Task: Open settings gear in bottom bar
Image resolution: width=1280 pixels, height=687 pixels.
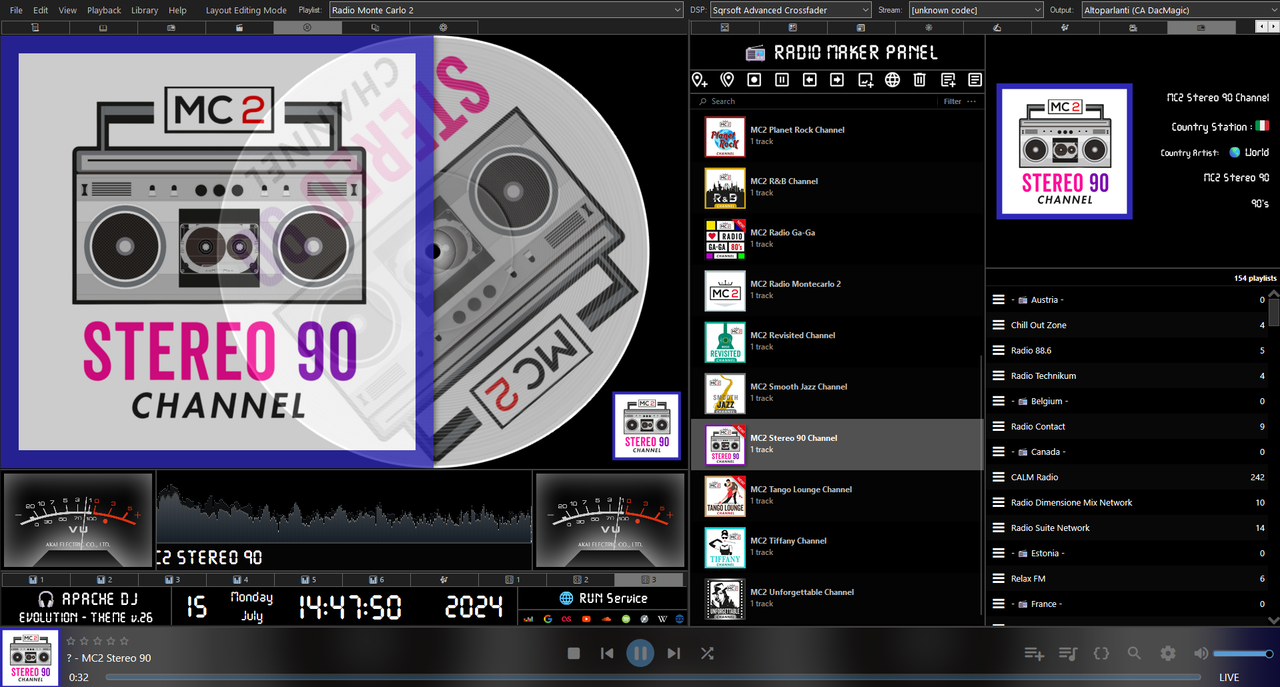Action: [x=1168, y=653]
